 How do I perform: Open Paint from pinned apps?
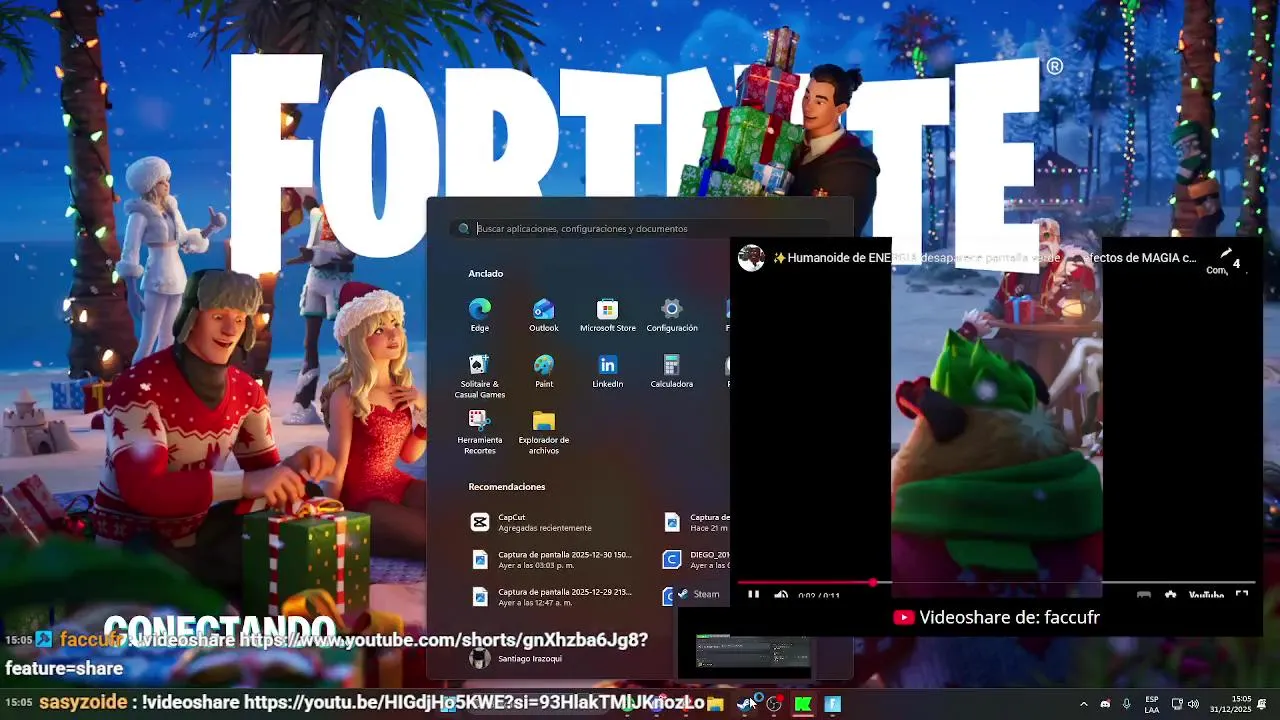tap(544, 371)
